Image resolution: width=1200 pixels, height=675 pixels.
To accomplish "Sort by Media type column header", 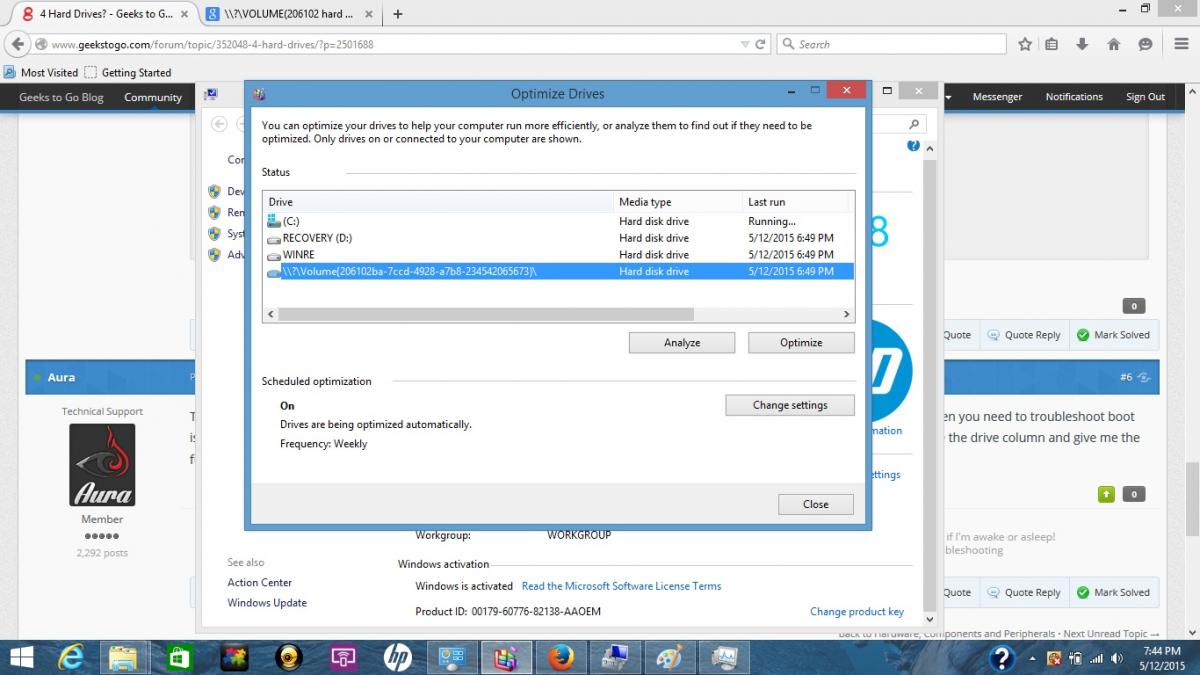I will click(678, 202).
